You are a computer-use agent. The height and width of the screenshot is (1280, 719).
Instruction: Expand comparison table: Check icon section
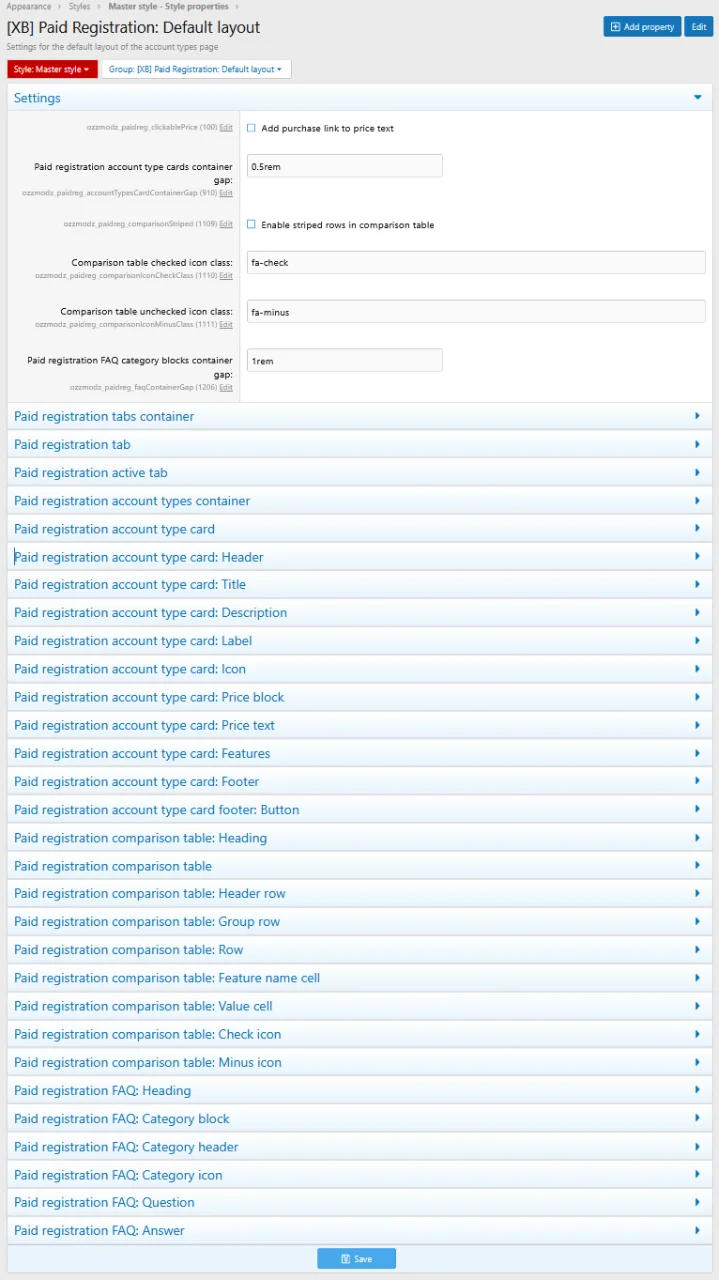360,1034
